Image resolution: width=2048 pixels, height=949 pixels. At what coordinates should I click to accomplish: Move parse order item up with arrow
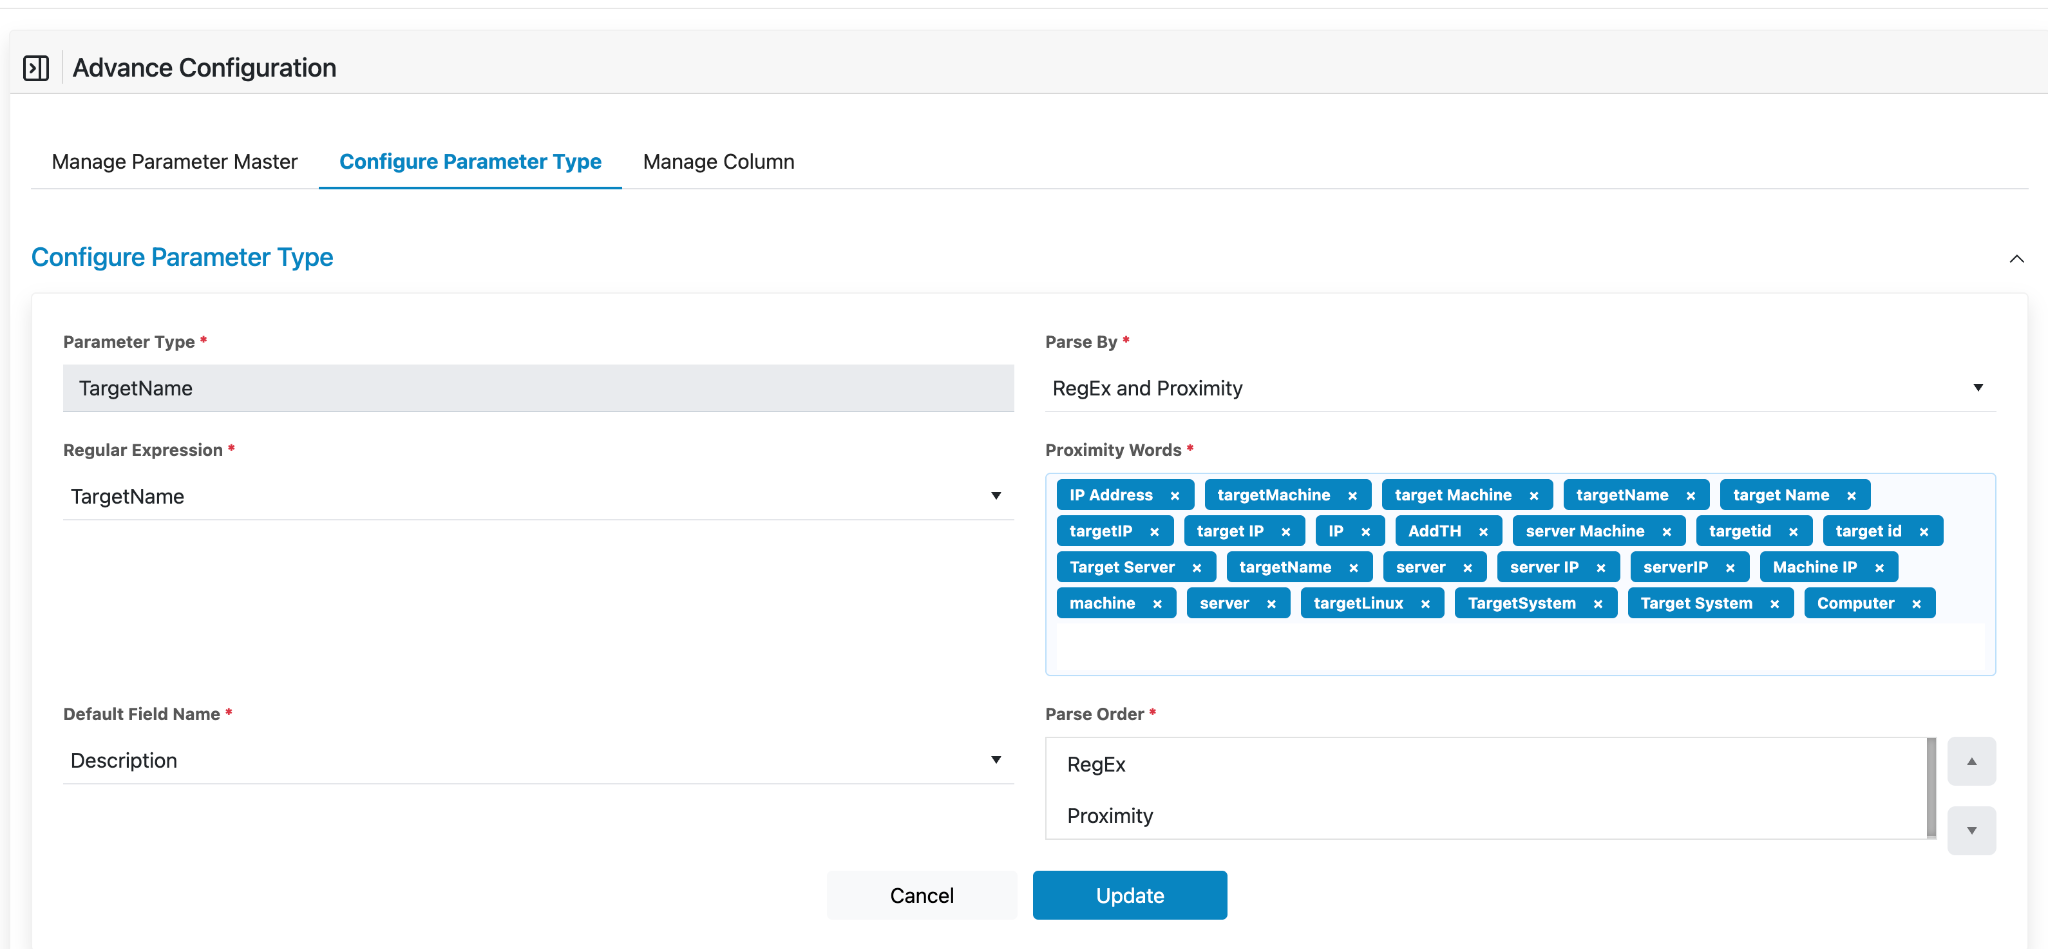point(1971,762)
